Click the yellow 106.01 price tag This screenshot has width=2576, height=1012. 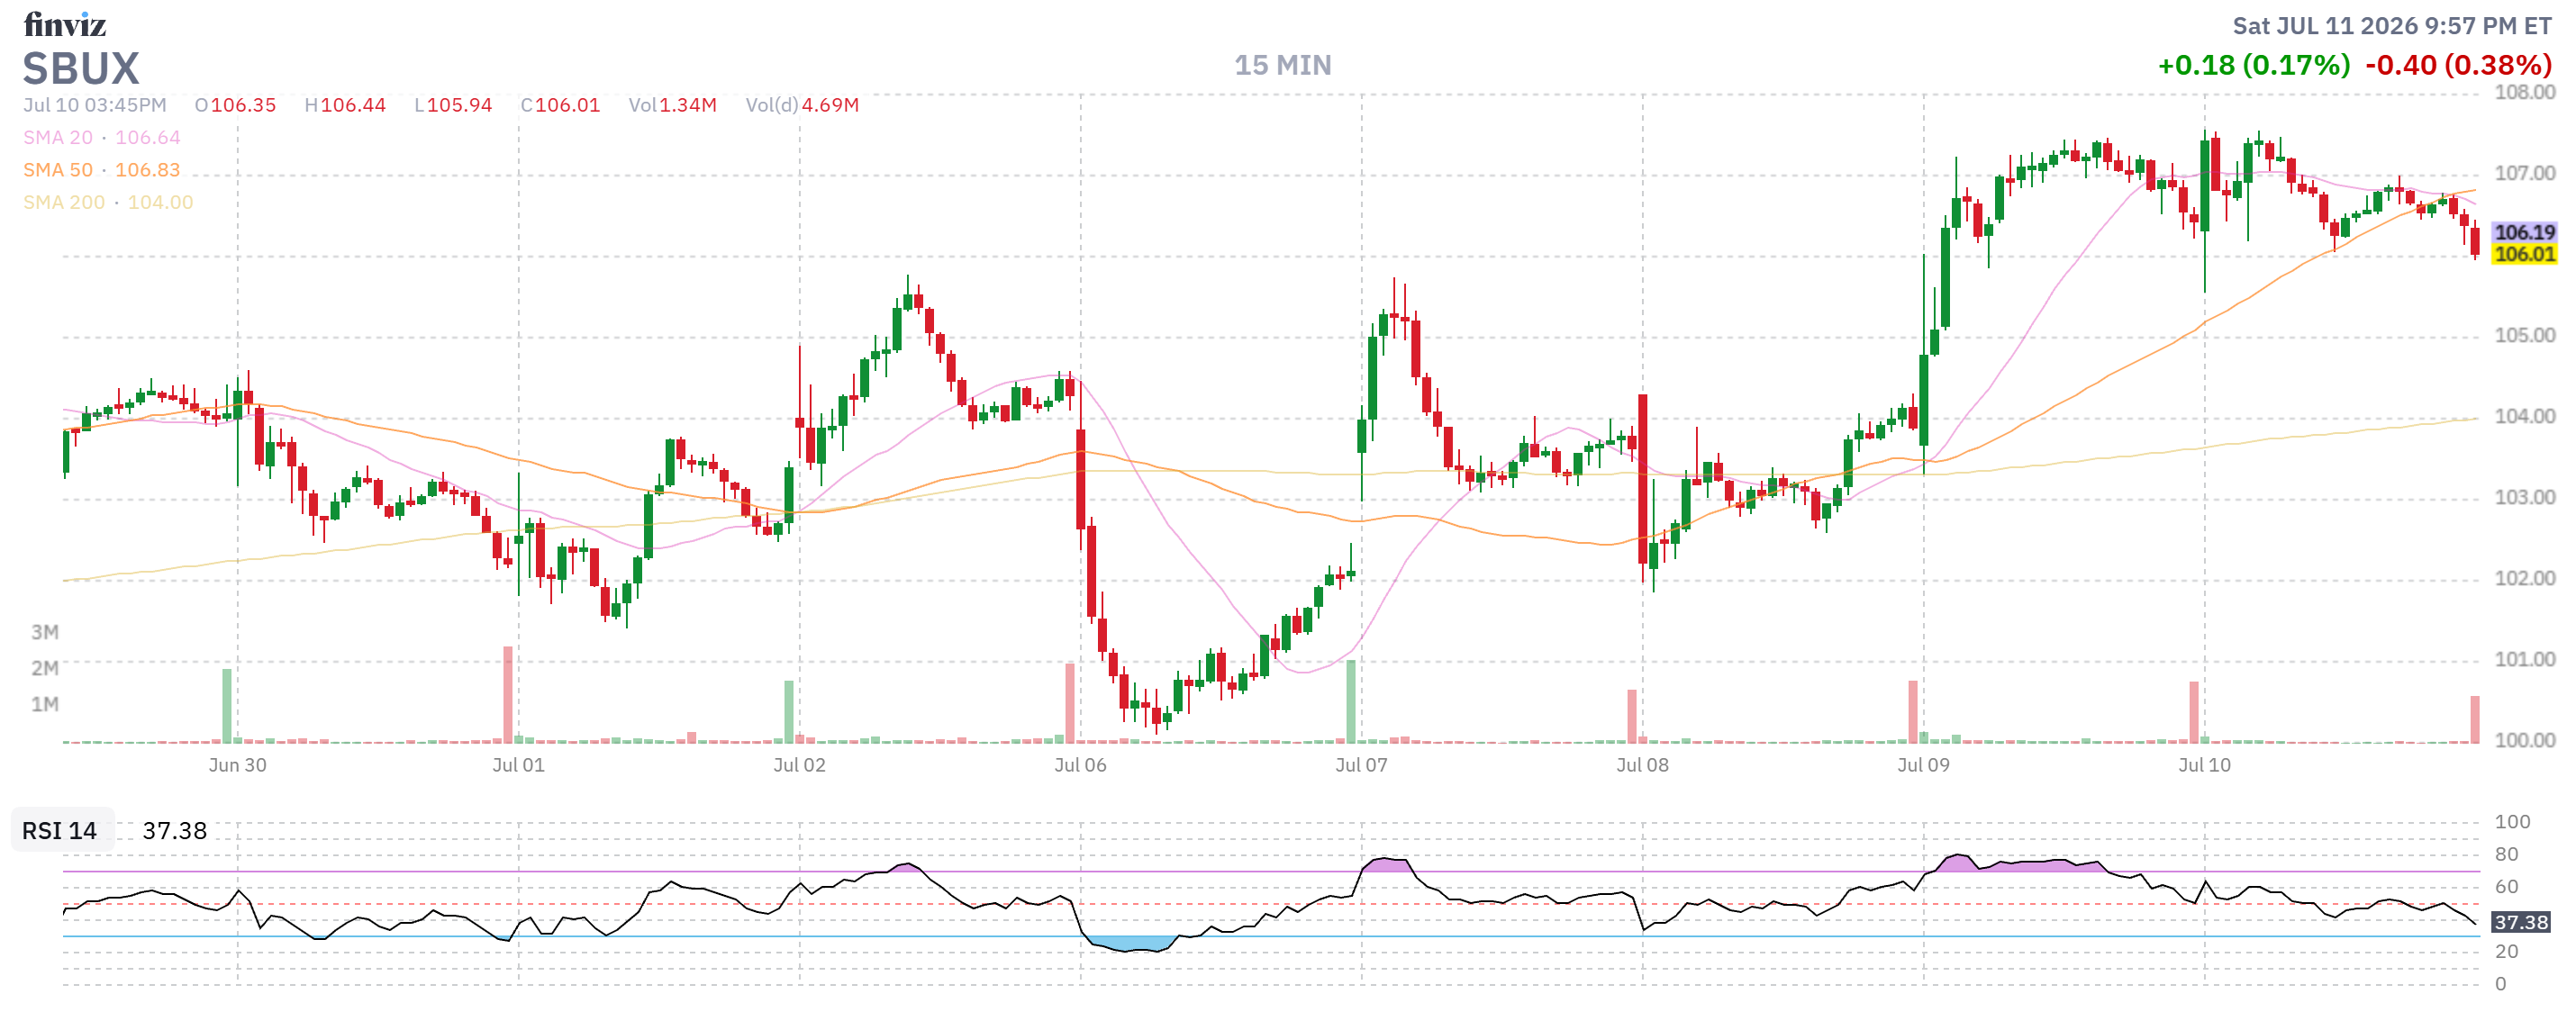coord(2524,254)
